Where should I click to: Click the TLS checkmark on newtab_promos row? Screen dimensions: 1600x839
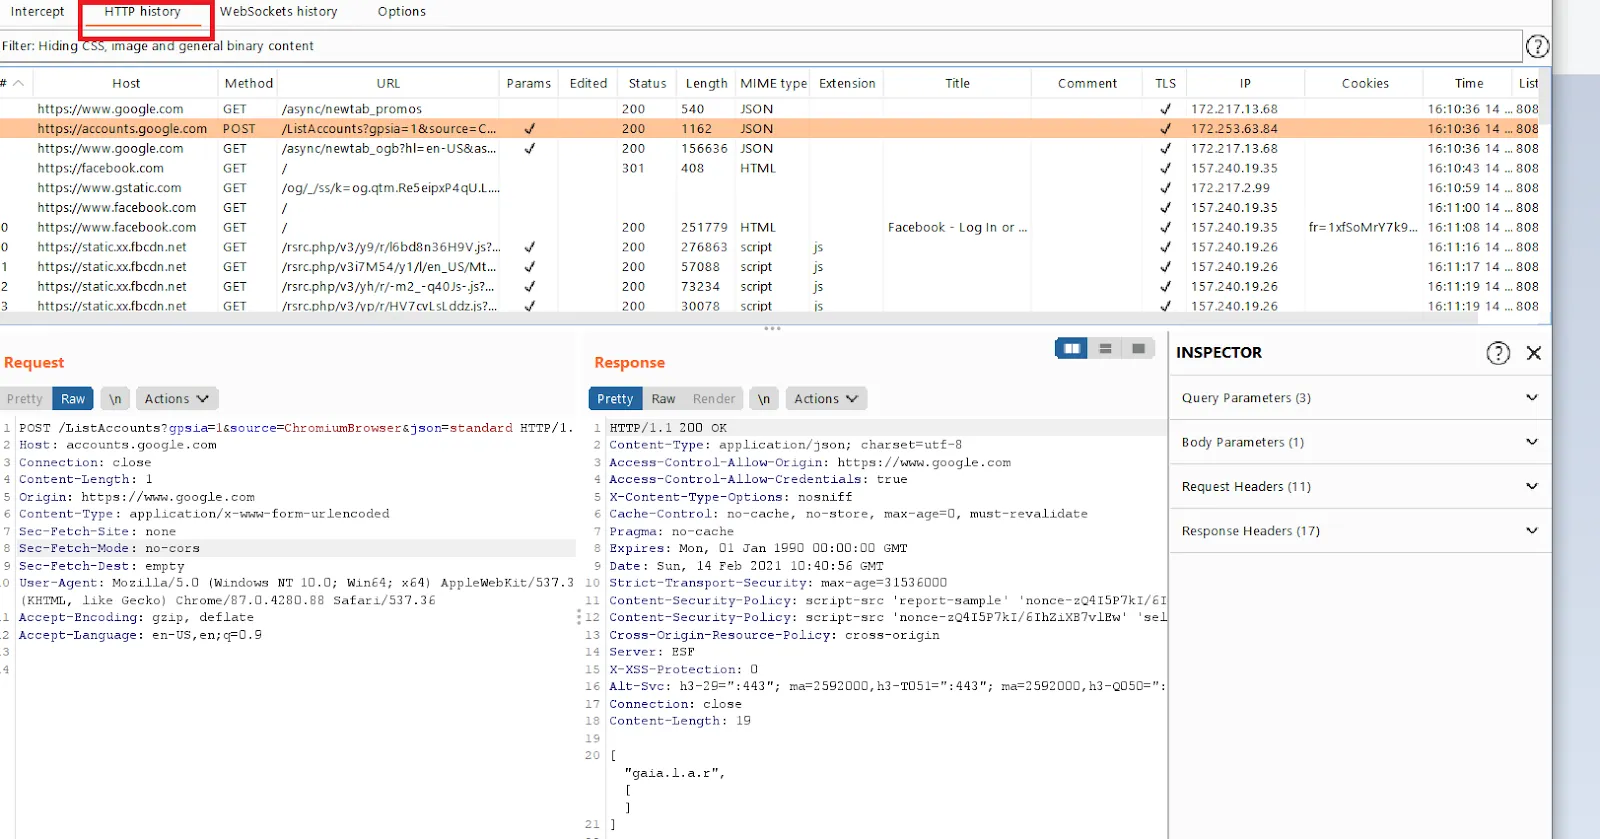tap(1165, 109)
